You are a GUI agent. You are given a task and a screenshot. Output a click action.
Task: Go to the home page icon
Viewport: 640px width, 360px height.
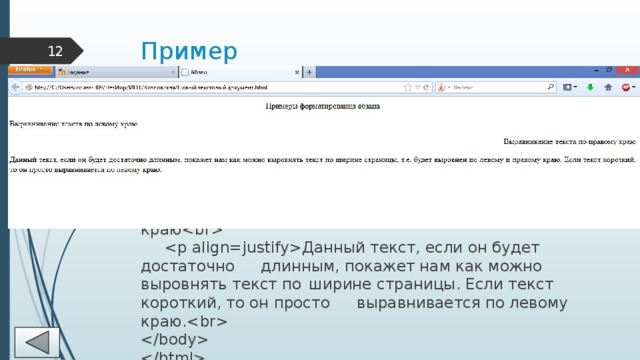[608, 87]
